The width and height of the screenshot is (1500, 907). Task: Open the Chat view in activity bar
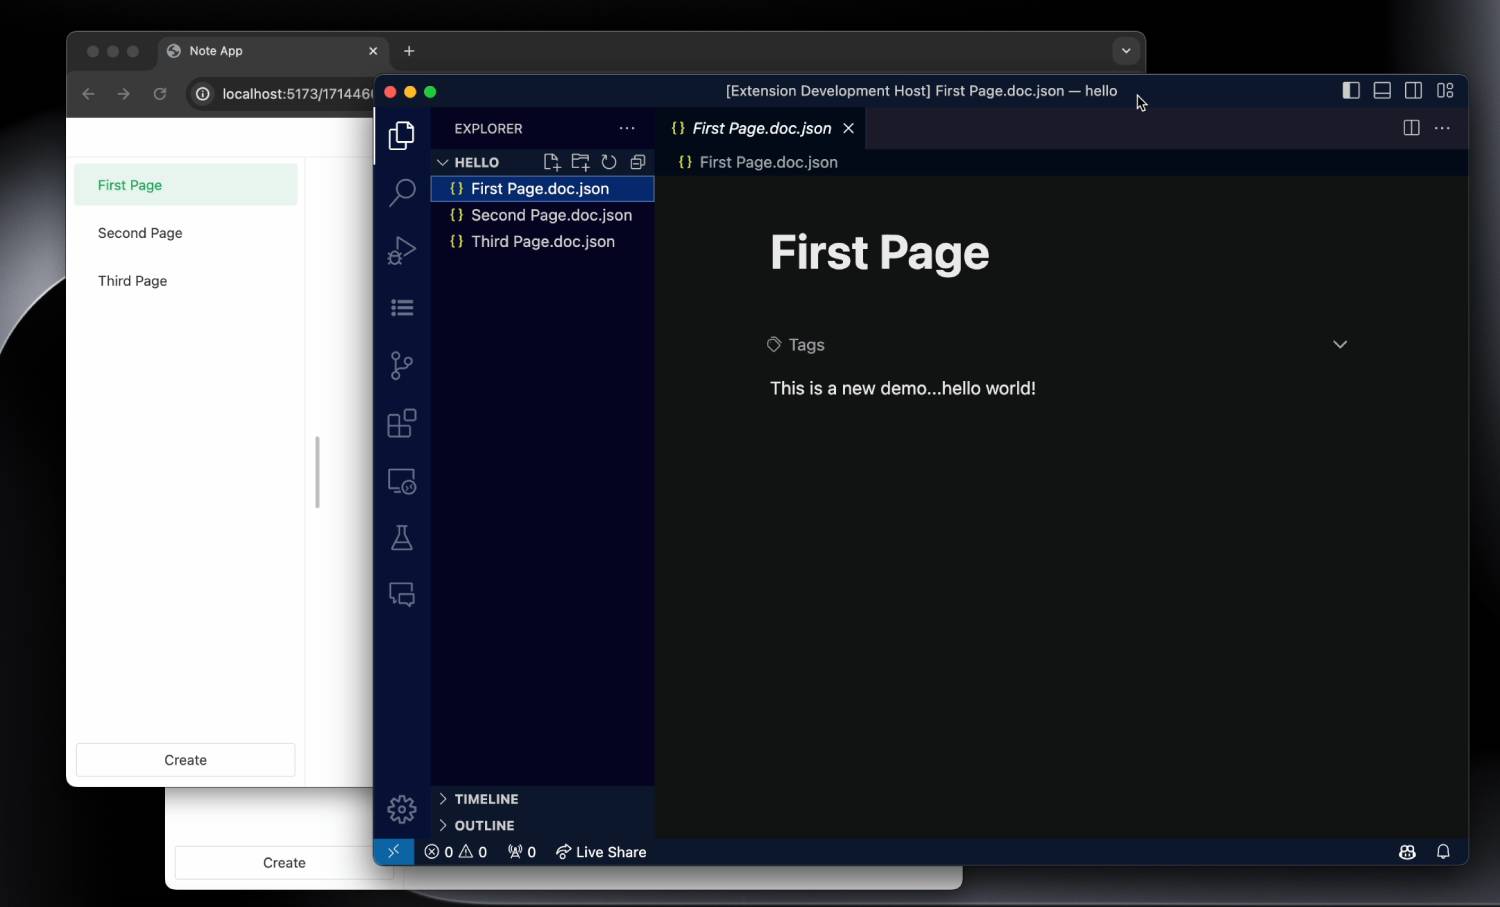click(x=402, y=595)
